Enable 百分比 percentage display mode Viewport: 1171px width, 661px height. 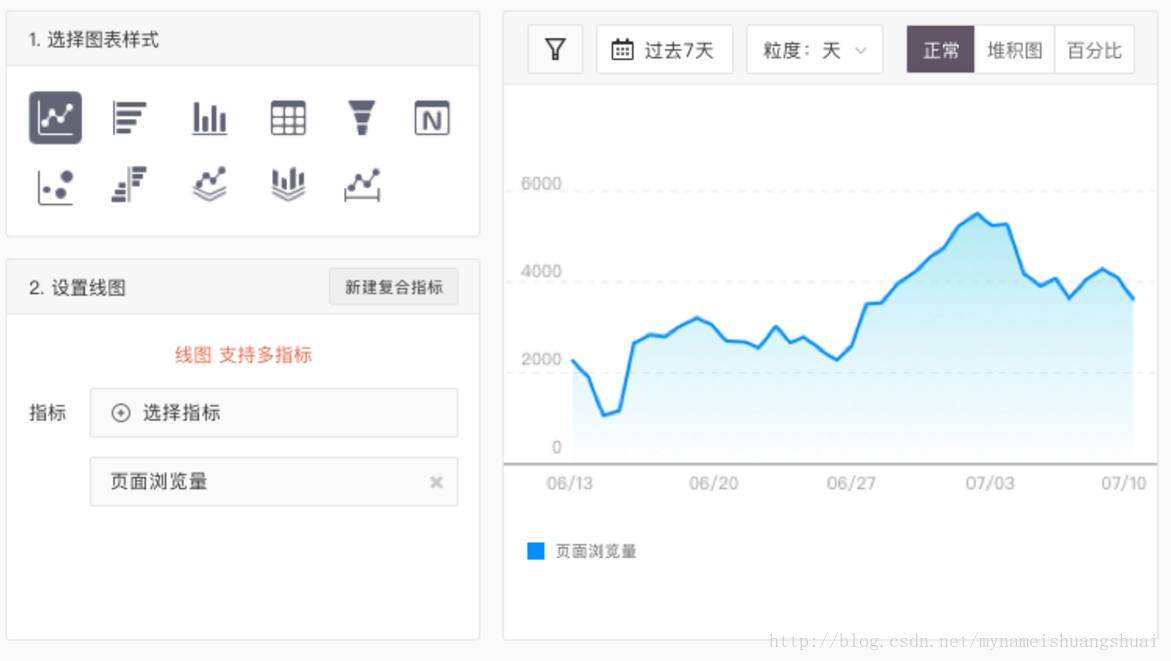click(1094, 48)
